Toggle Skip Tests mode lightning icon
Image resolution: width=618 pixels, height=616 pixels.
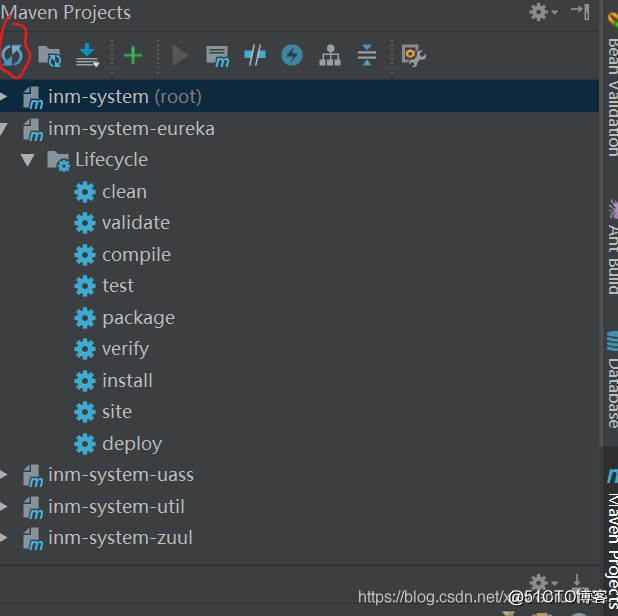(x=292, y=56)
